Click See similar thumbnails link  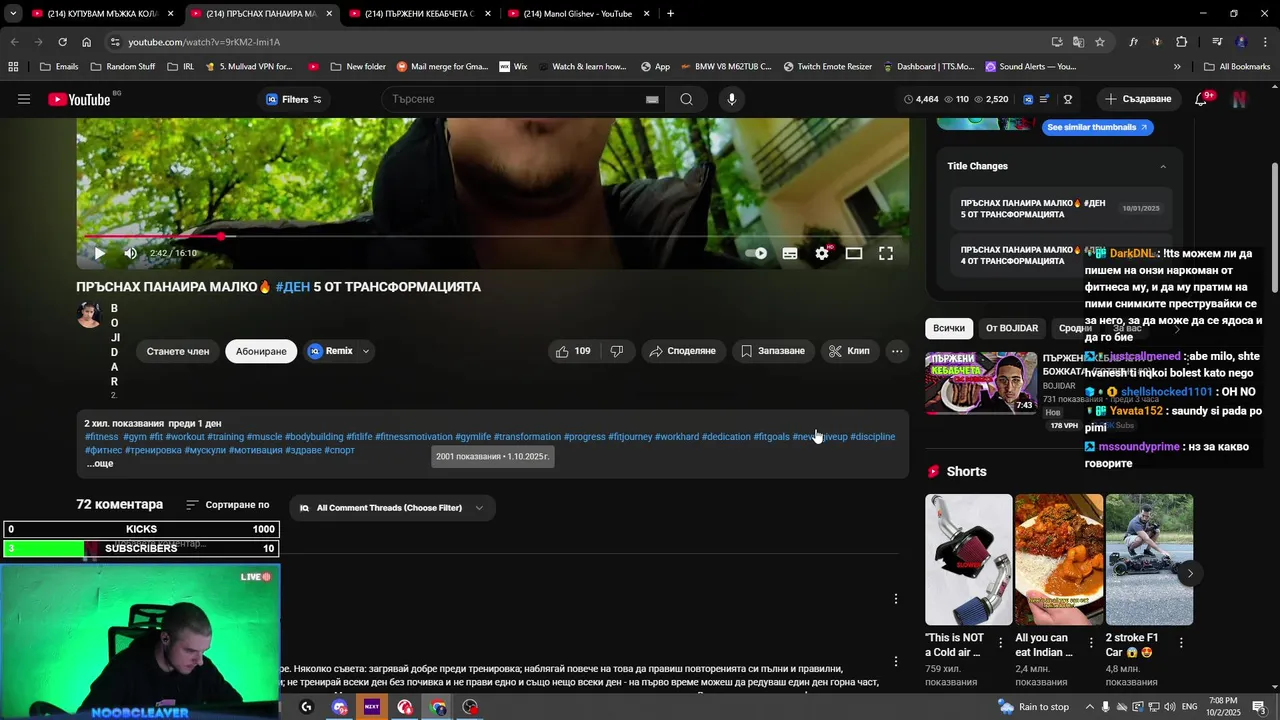1097,127
